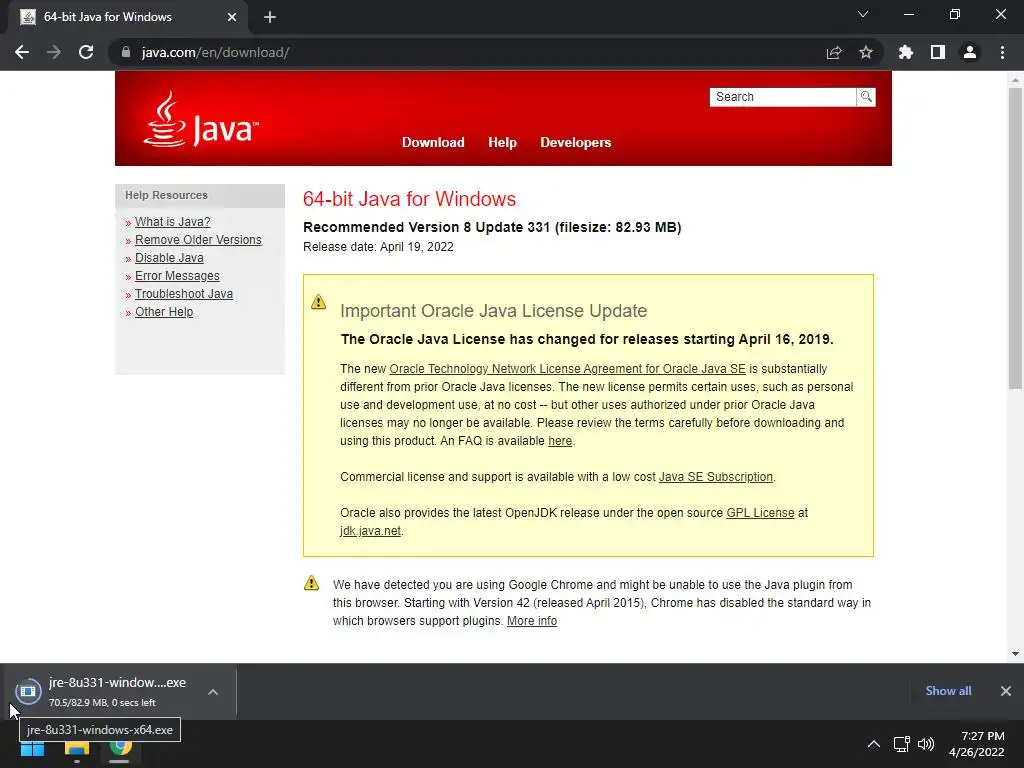This screenshot has height=768, width=1024.
Task: Open the clock showing 7:27 PM
Action: click(x=976, y=744)
